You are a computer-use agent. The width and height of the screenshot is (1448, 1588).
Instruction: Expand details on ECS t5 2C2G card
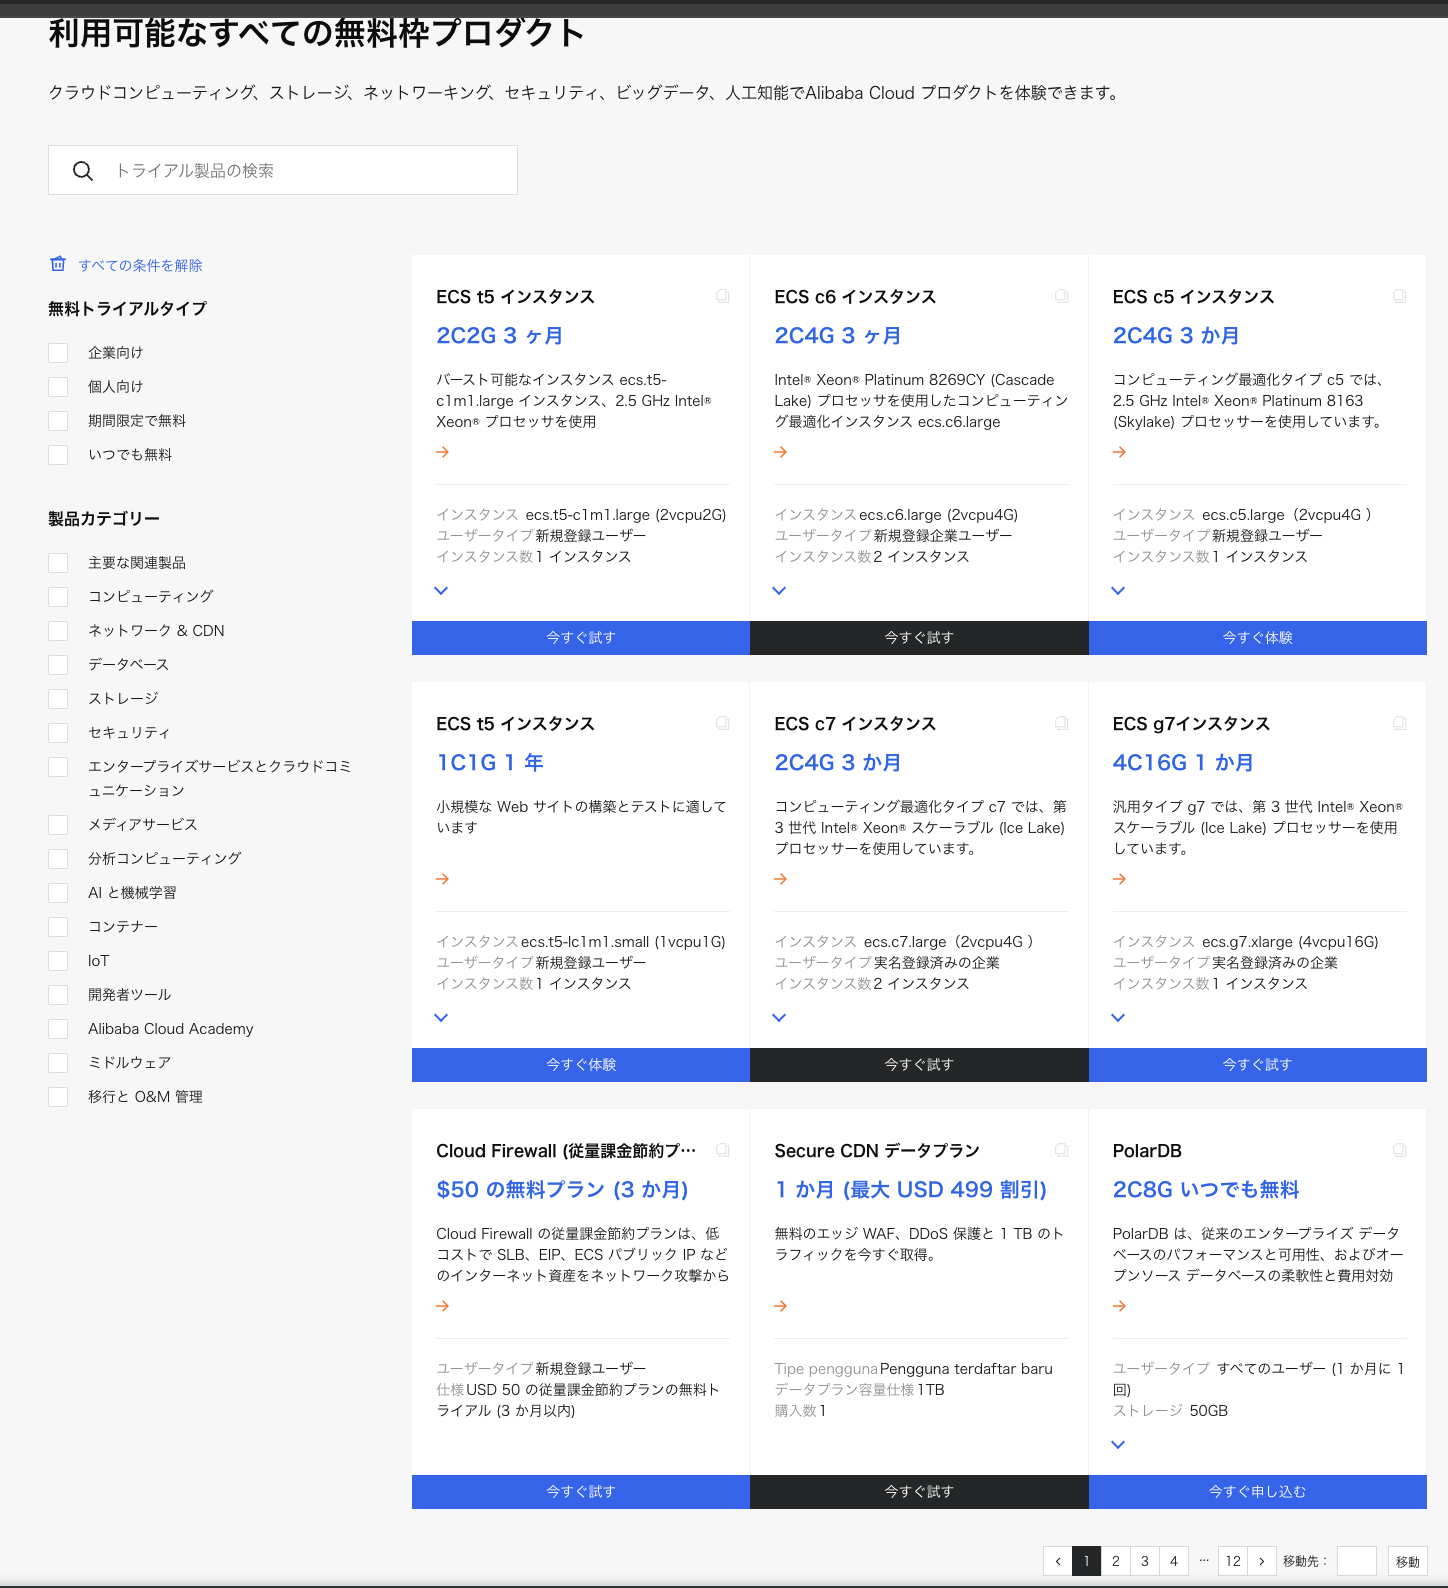point(441,590)
